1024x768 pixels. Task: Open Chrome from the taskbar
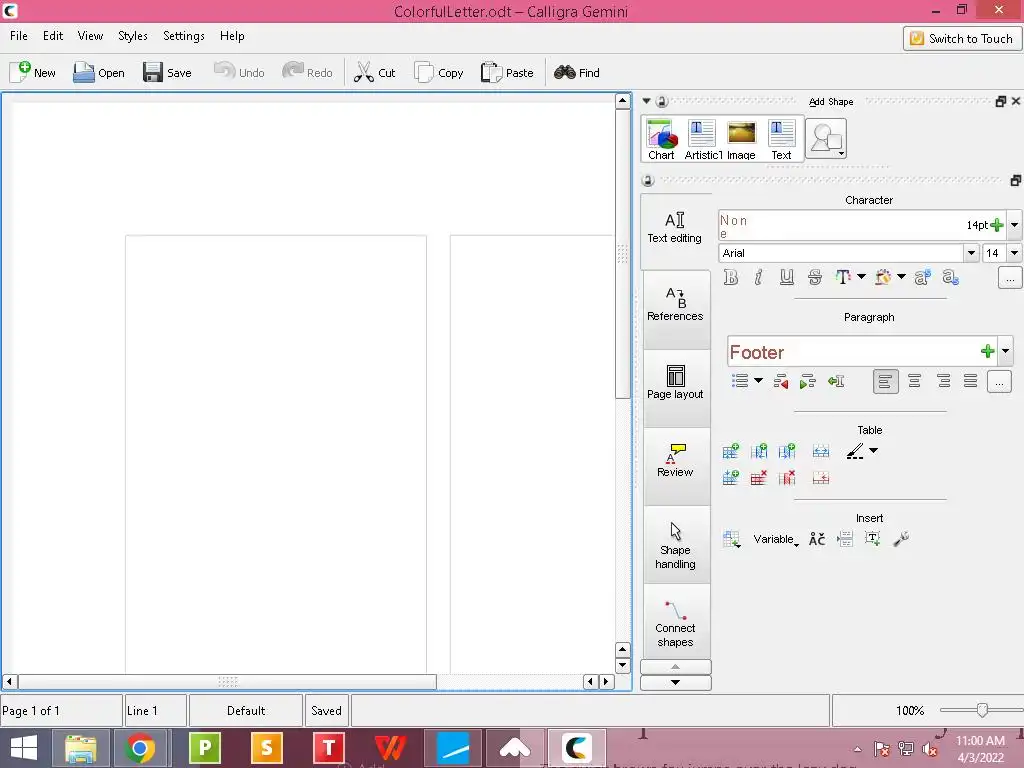[x=139, y=748]
